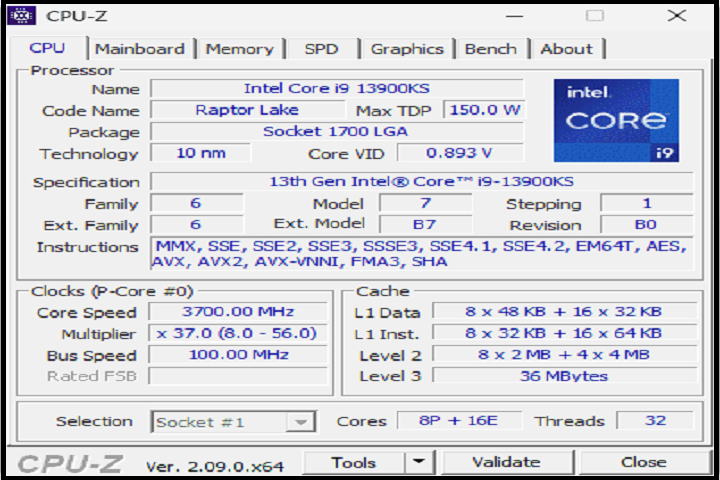This screenshot has height=480, width=720.
Task: Select the Multiplier value field
Action: (x=237, y=334)
